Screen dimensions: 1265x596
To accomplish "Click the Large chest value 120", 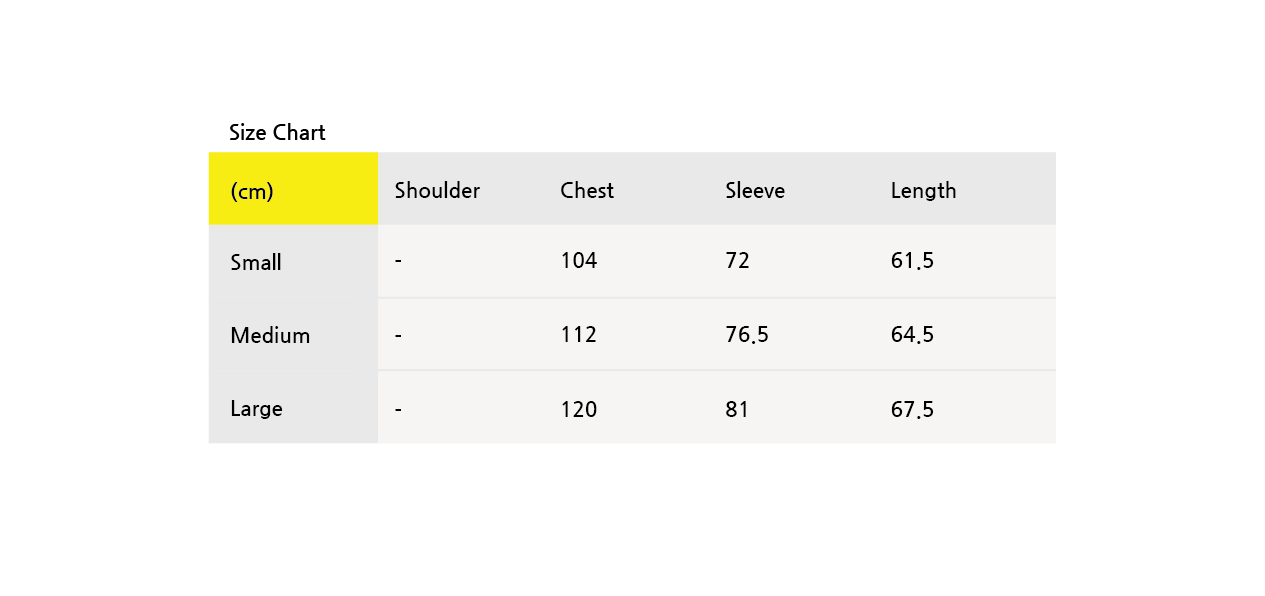I will 578,409.
